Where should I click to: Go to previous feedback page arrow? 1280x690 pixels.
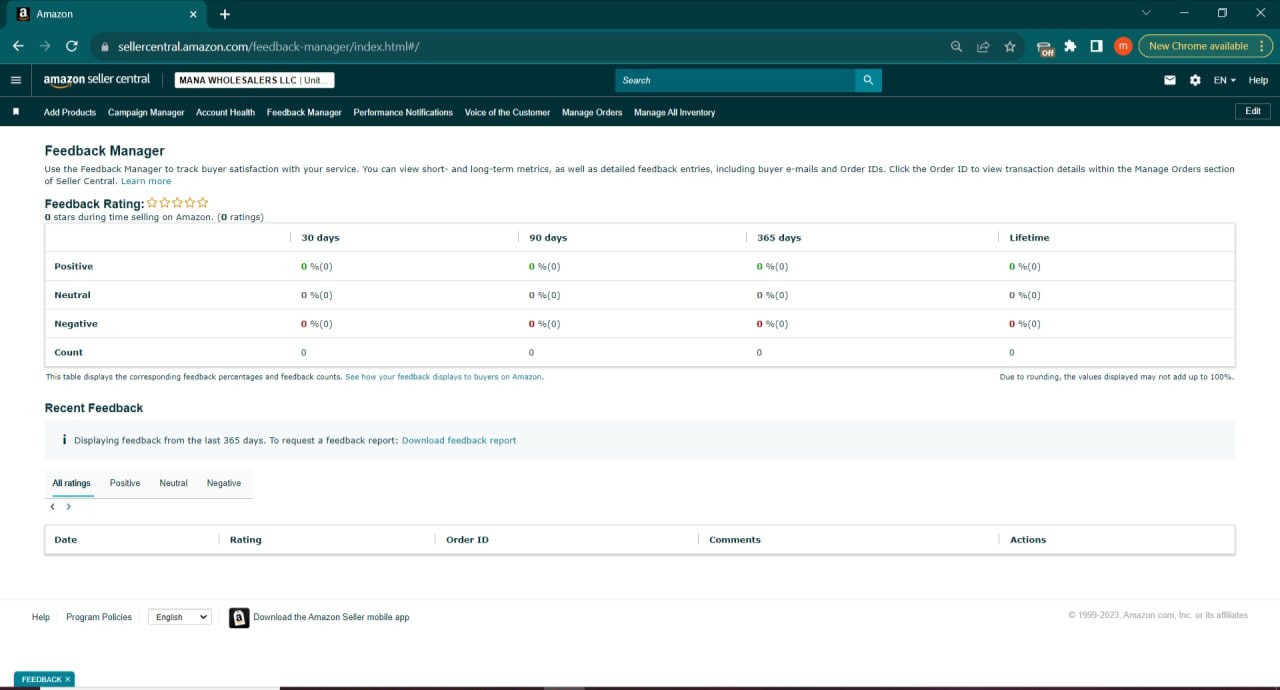[52, 507]
